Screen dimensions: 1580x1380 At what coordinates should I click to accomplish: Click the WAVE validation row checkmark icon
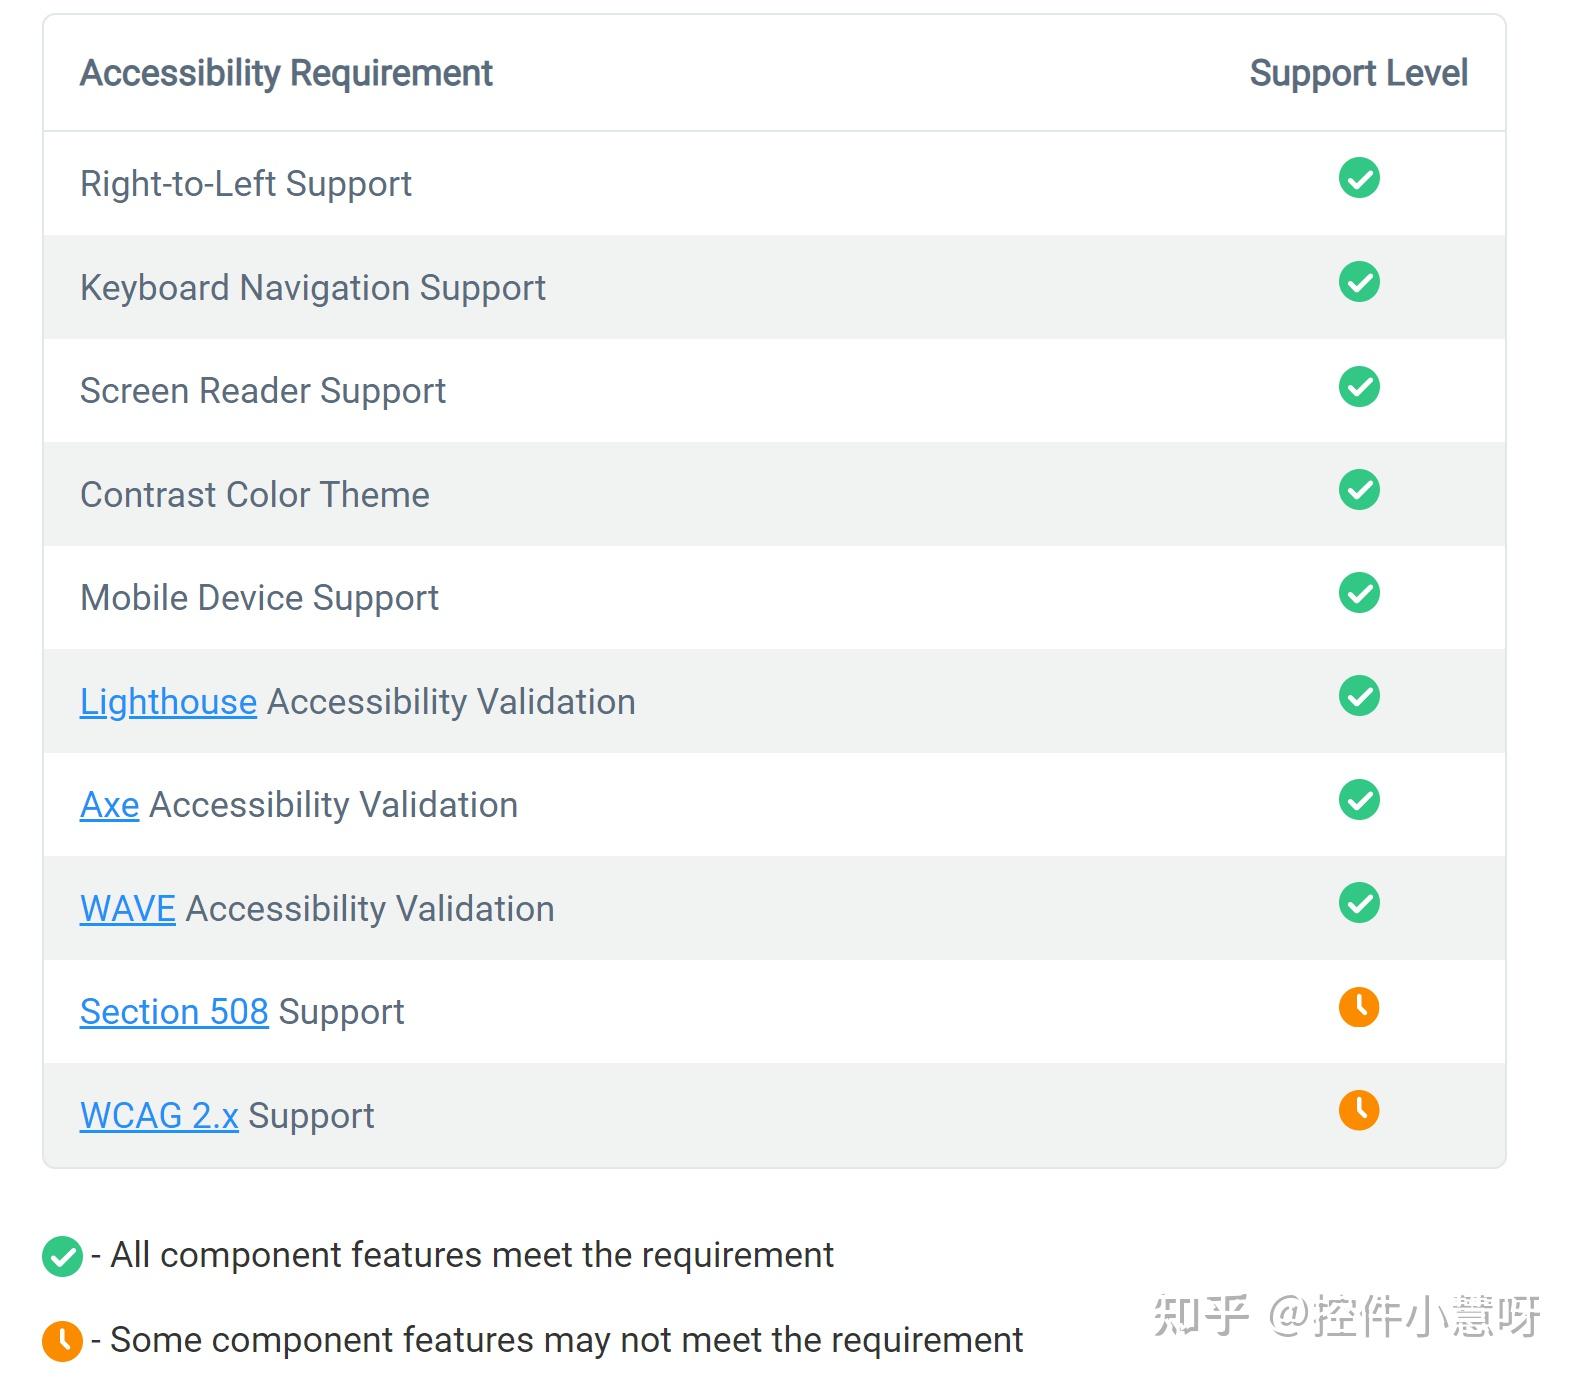point(1358,903)
